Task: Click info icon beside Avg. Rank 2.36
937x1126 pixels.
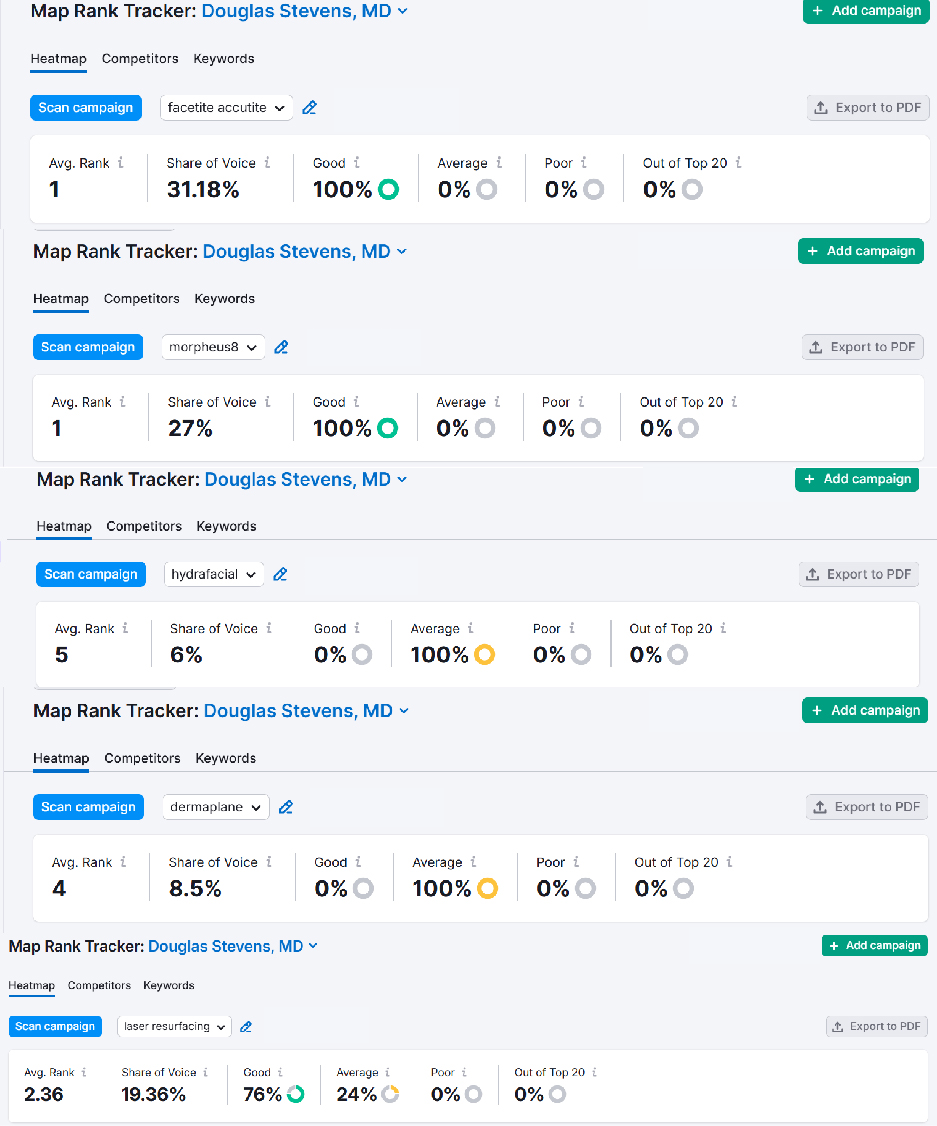Action: pyautogui.click(x=84, y=1072)
